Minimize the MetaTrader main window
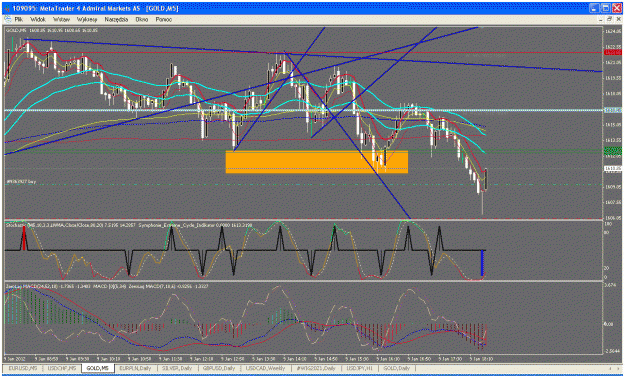This screenshot has height=376, width=625. (595, 8)
